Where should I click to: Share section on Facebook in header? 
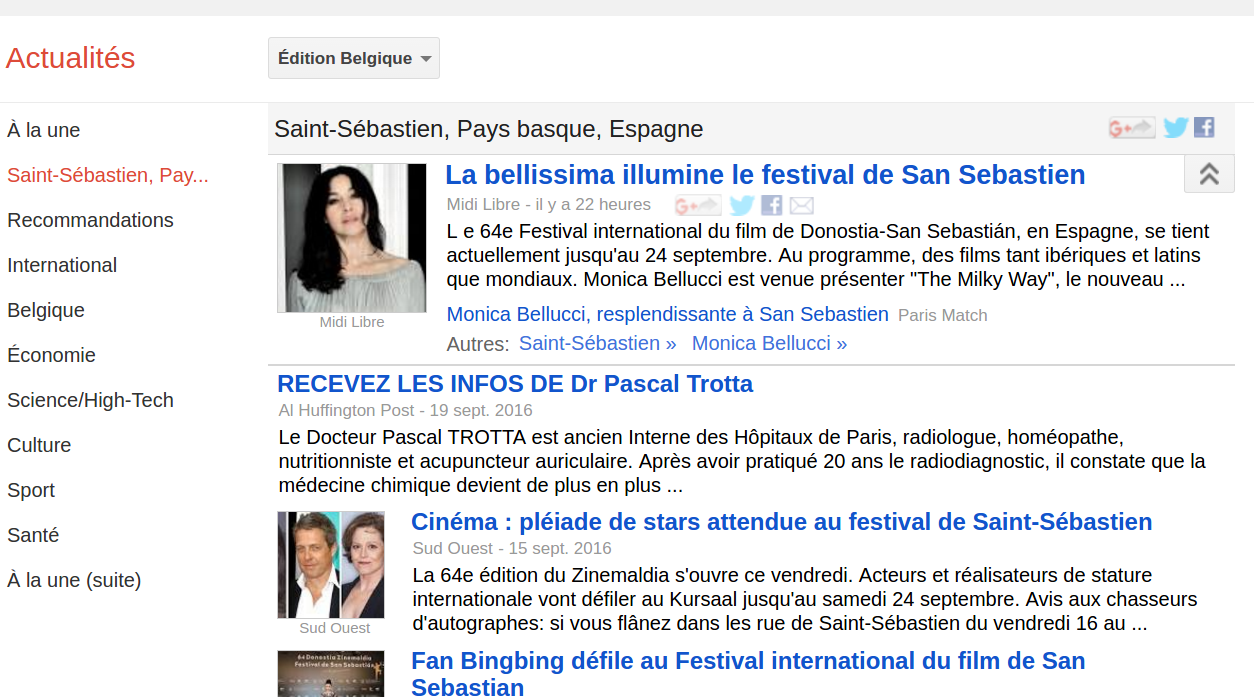point(1204,128)
